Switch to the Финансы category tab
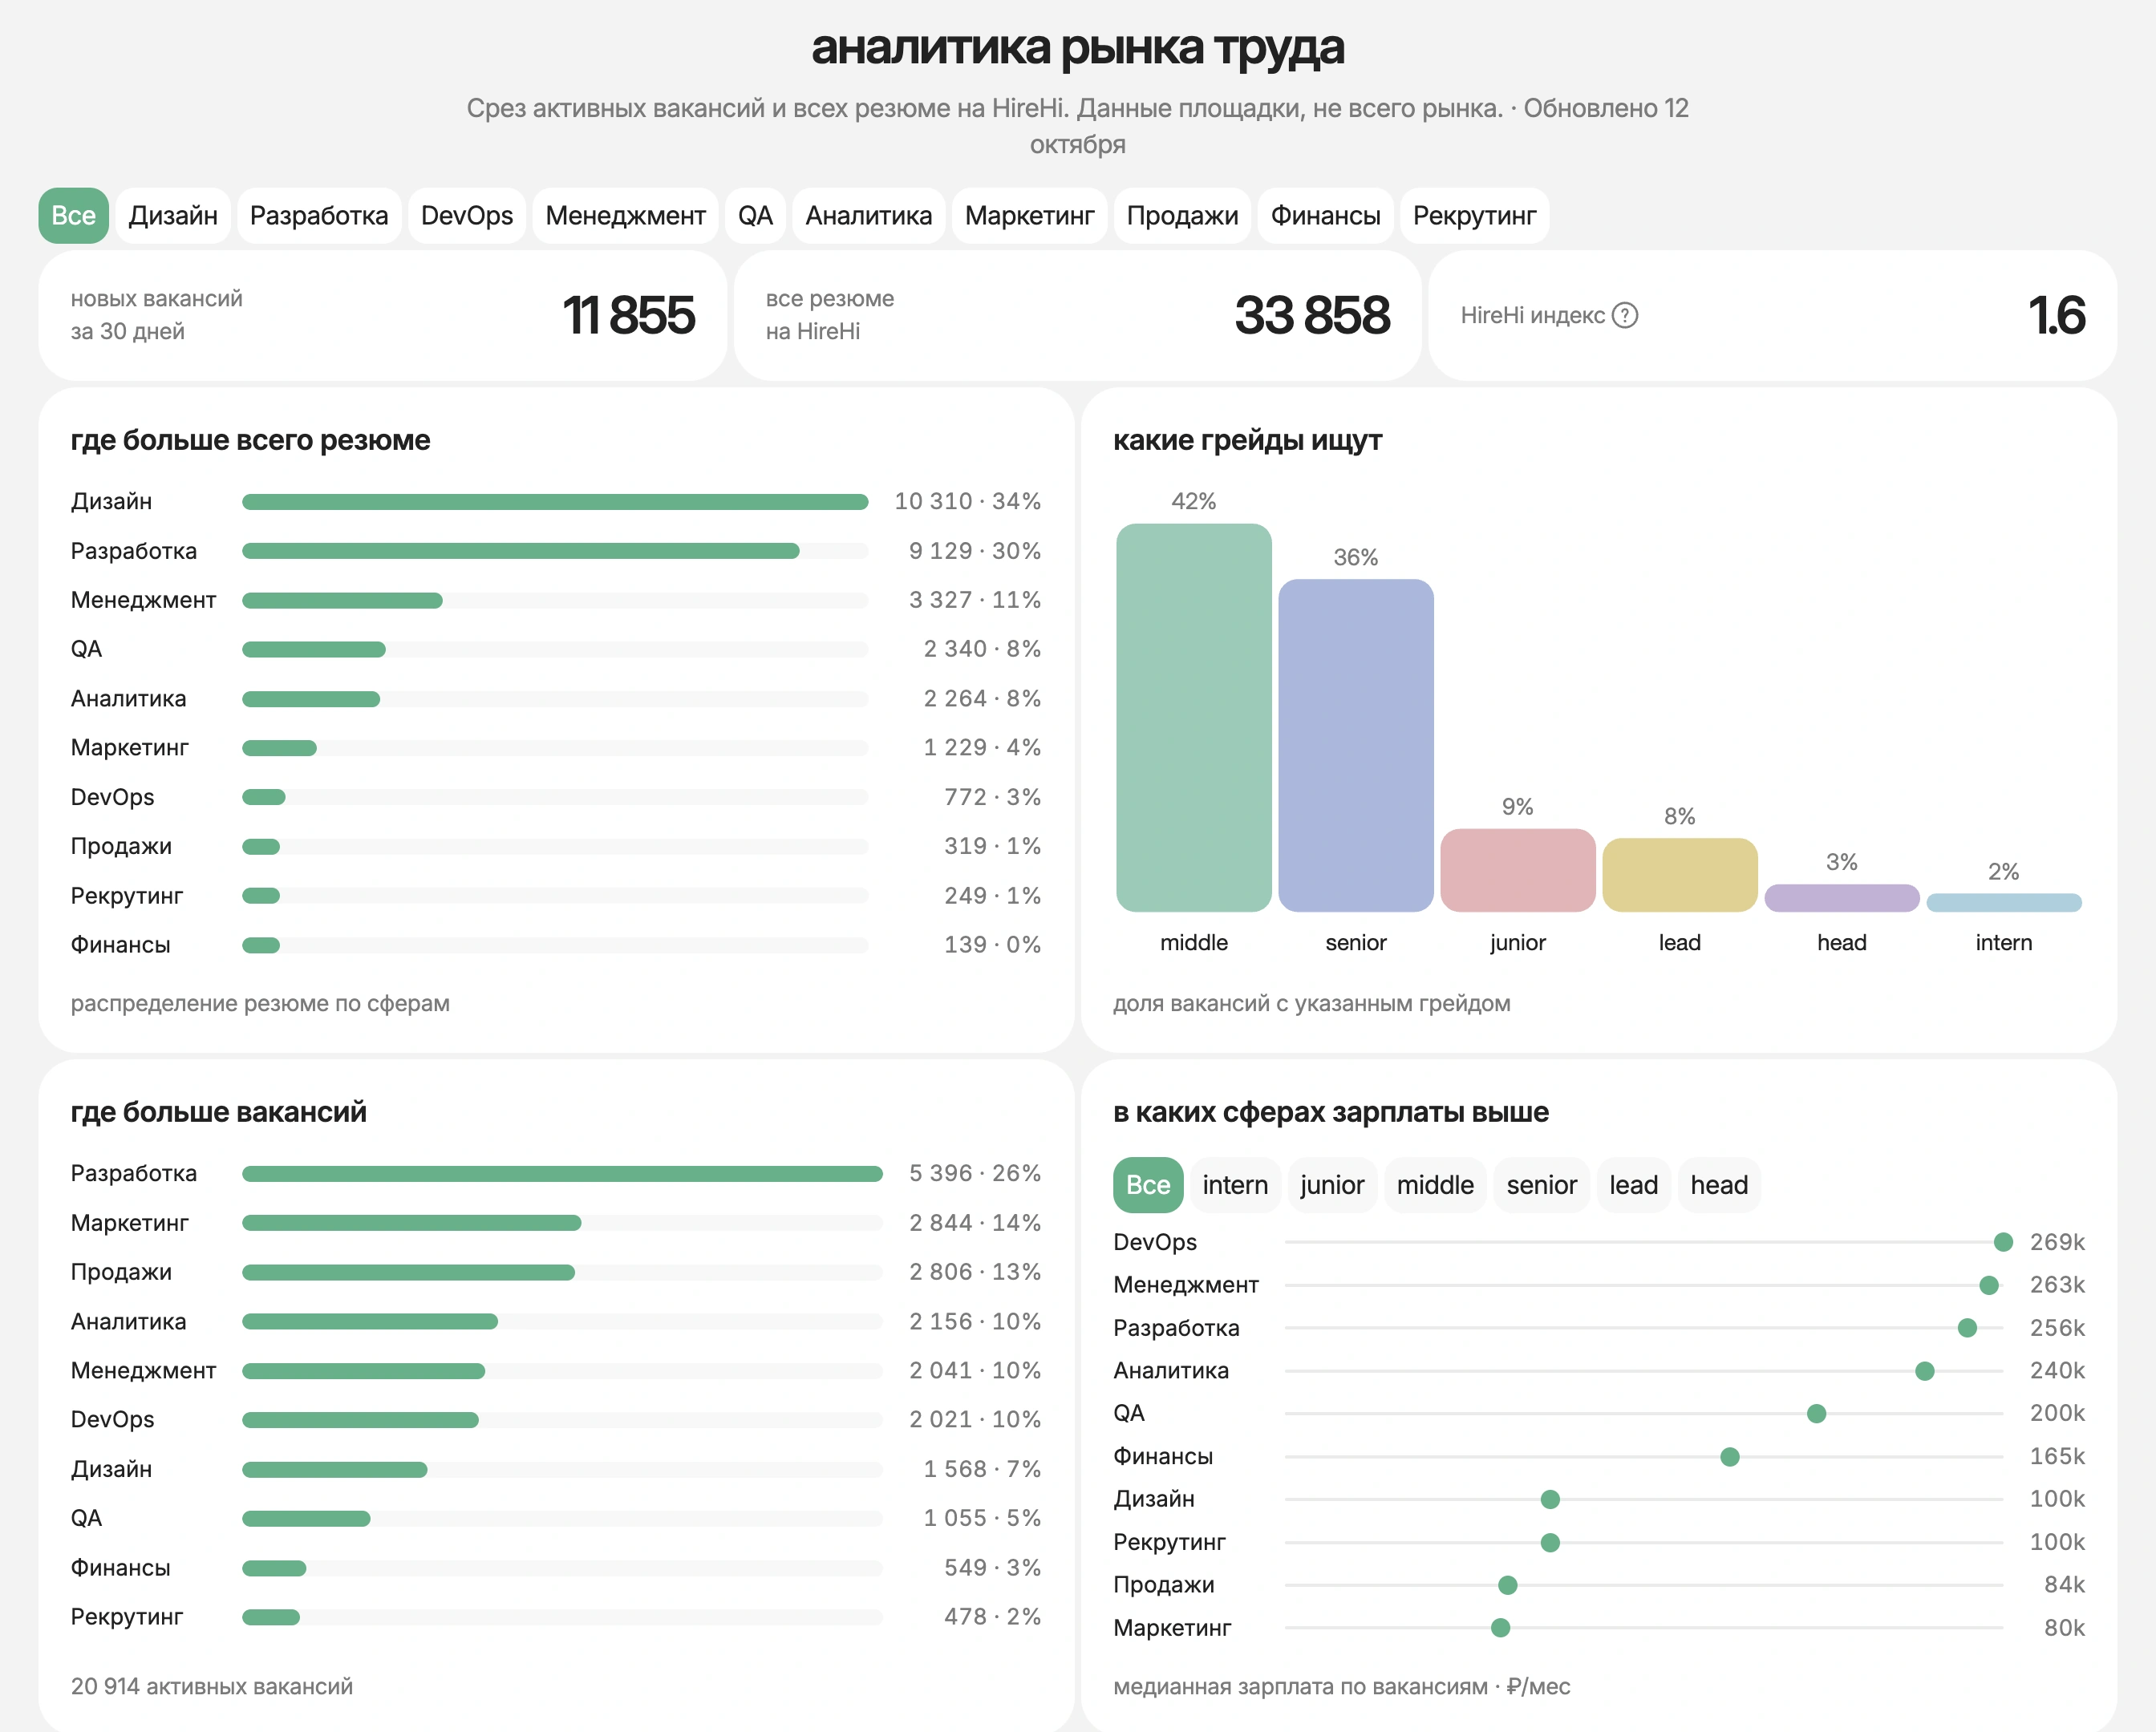The width and height of the screenshot is (2156, 1732). (x=1326, y=215)
